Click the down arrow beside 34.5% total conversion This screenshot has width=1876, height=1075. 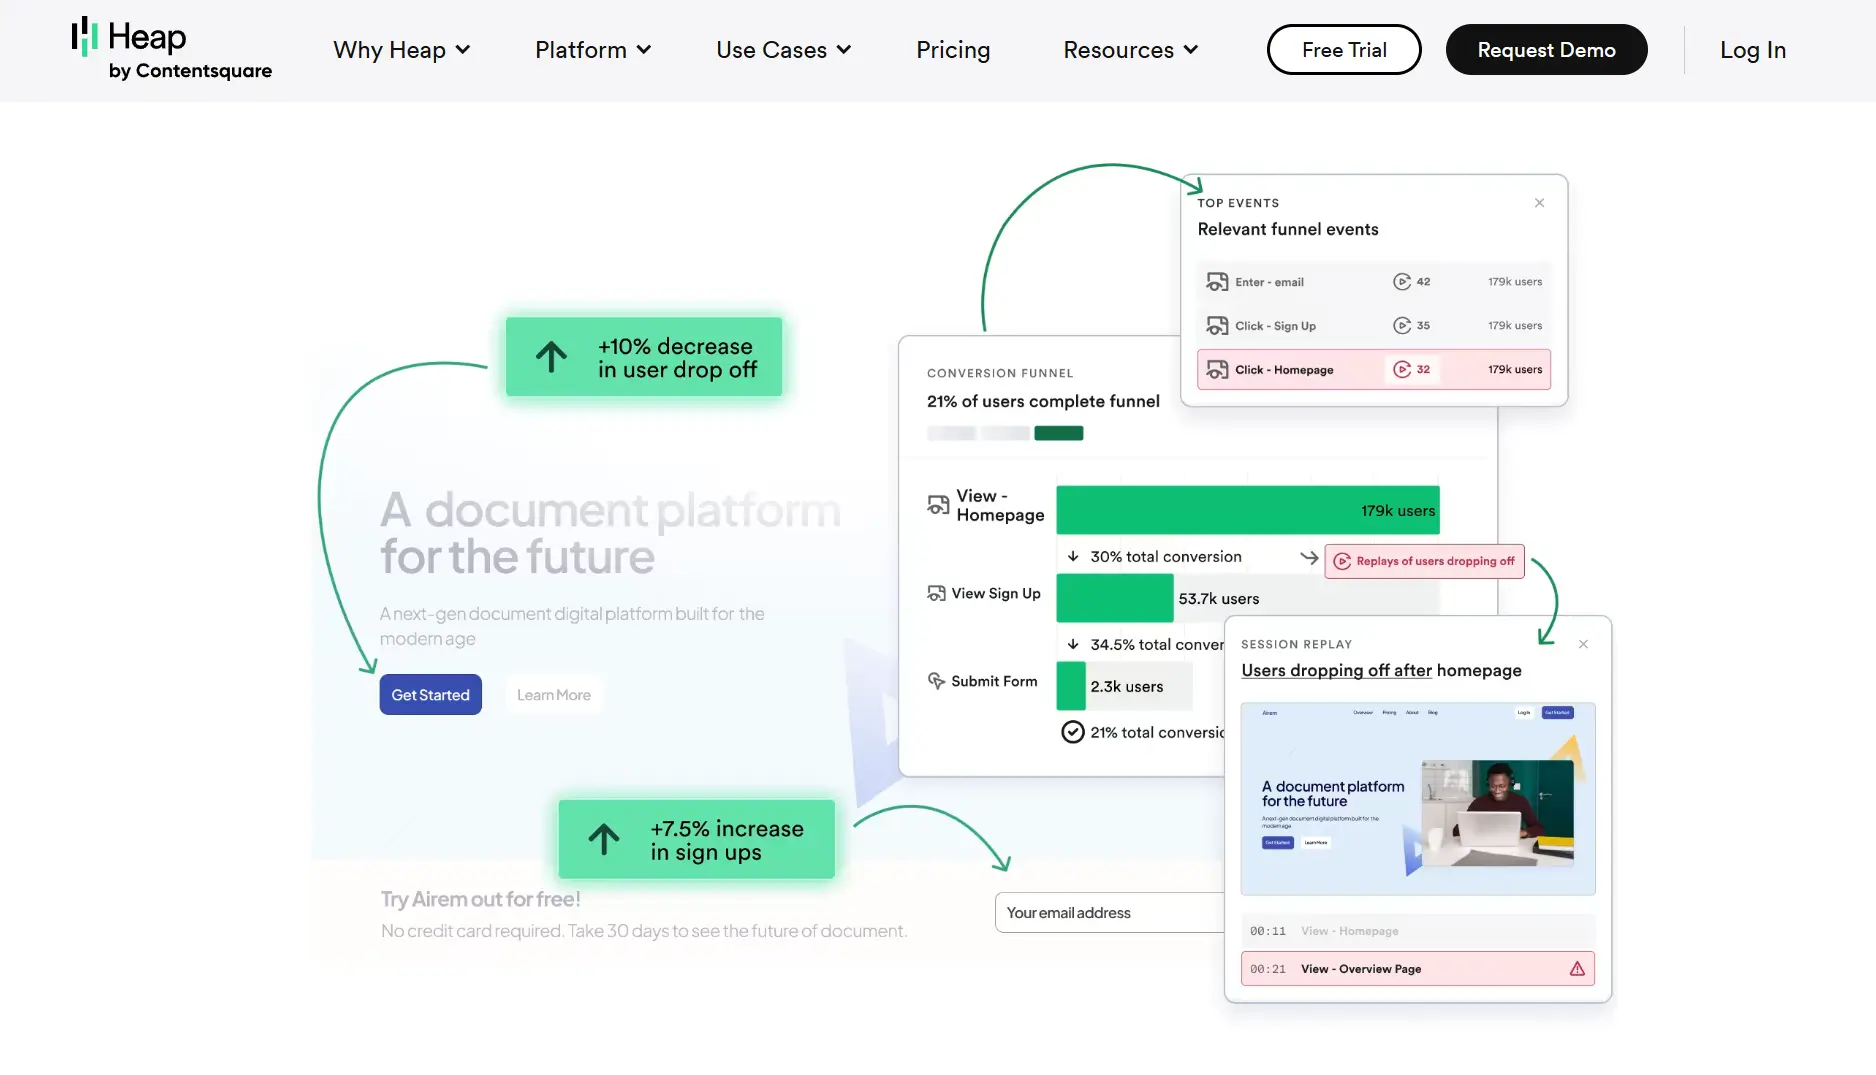1073,644
